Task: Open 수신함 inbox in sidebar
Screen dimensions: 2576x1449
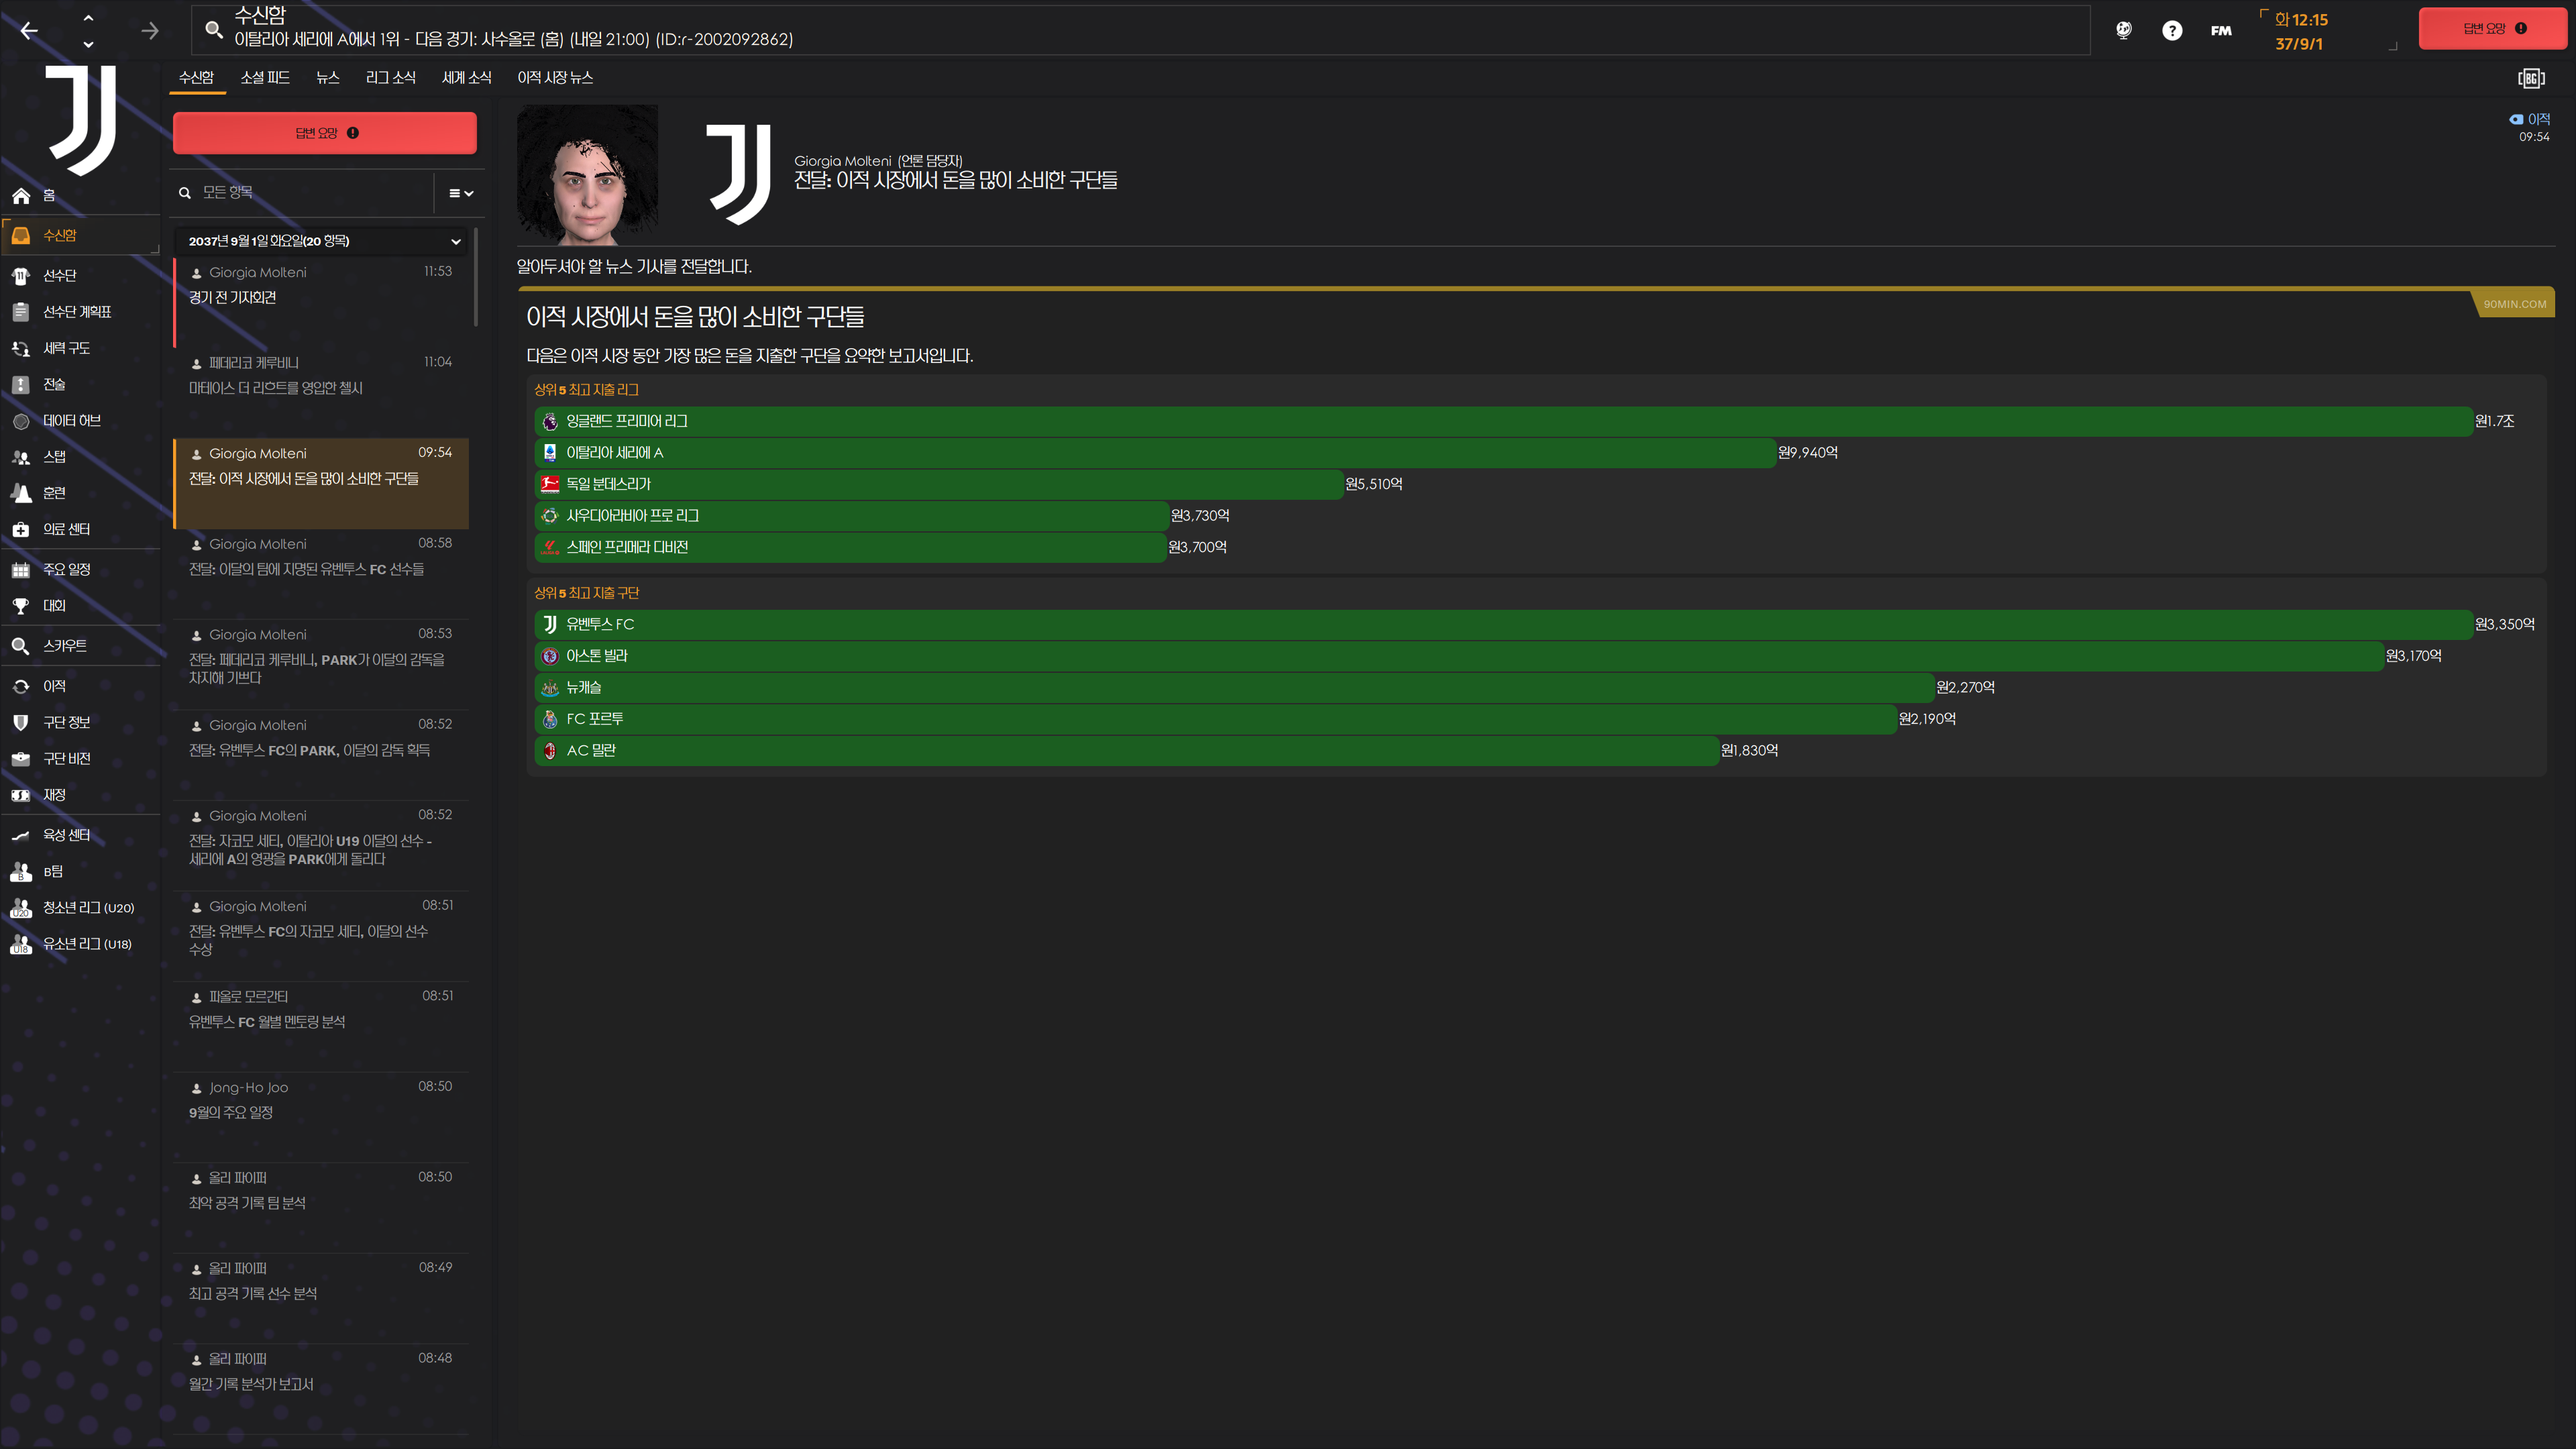Action: pos(80,235)
